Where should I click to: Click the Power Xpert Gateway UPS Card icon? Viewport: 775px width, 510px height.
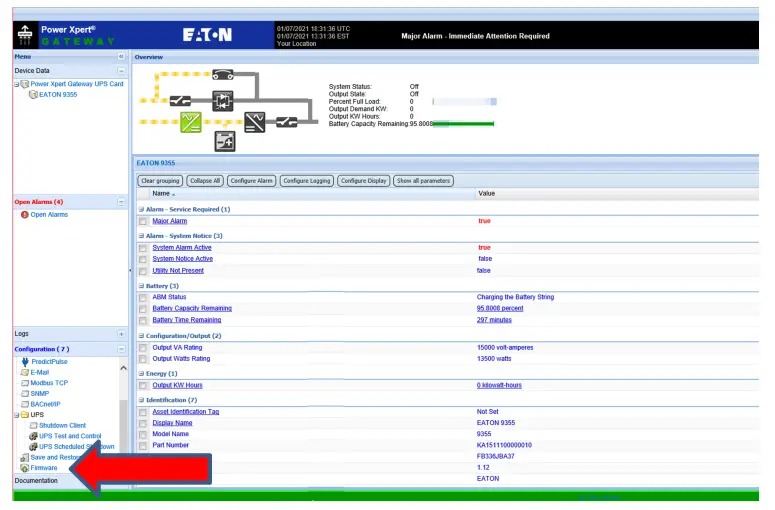pyautogui.click(x=25, y=84)
